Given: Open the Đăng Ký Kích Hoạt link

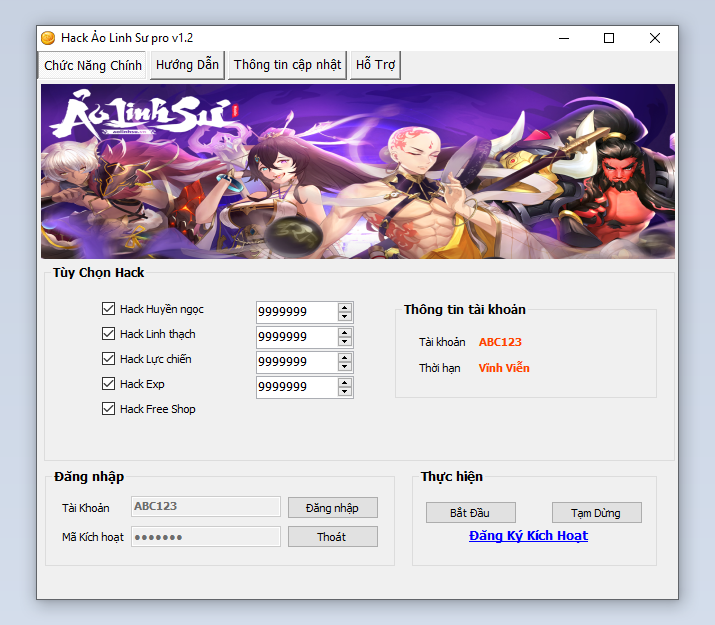Looking at the screenshot, I should (528, 536).
